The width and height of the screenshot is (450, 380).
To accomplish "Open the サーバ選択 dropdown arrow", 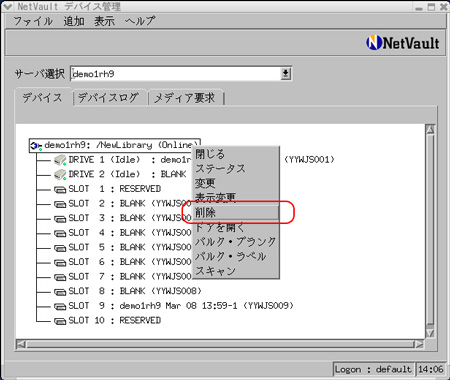I will (285, 74).
